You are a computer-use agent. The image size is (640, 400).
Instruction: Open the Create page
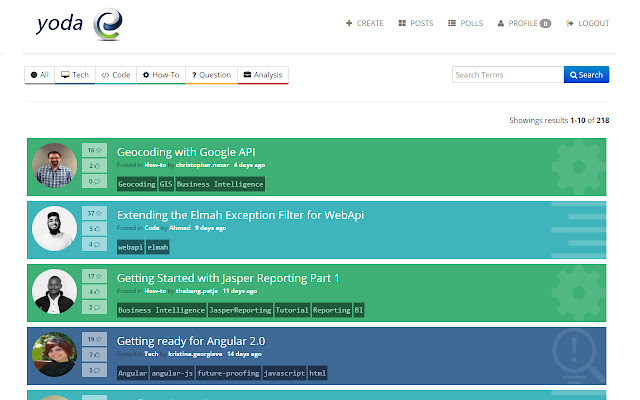pyautogui.click(x=364, y=23)
